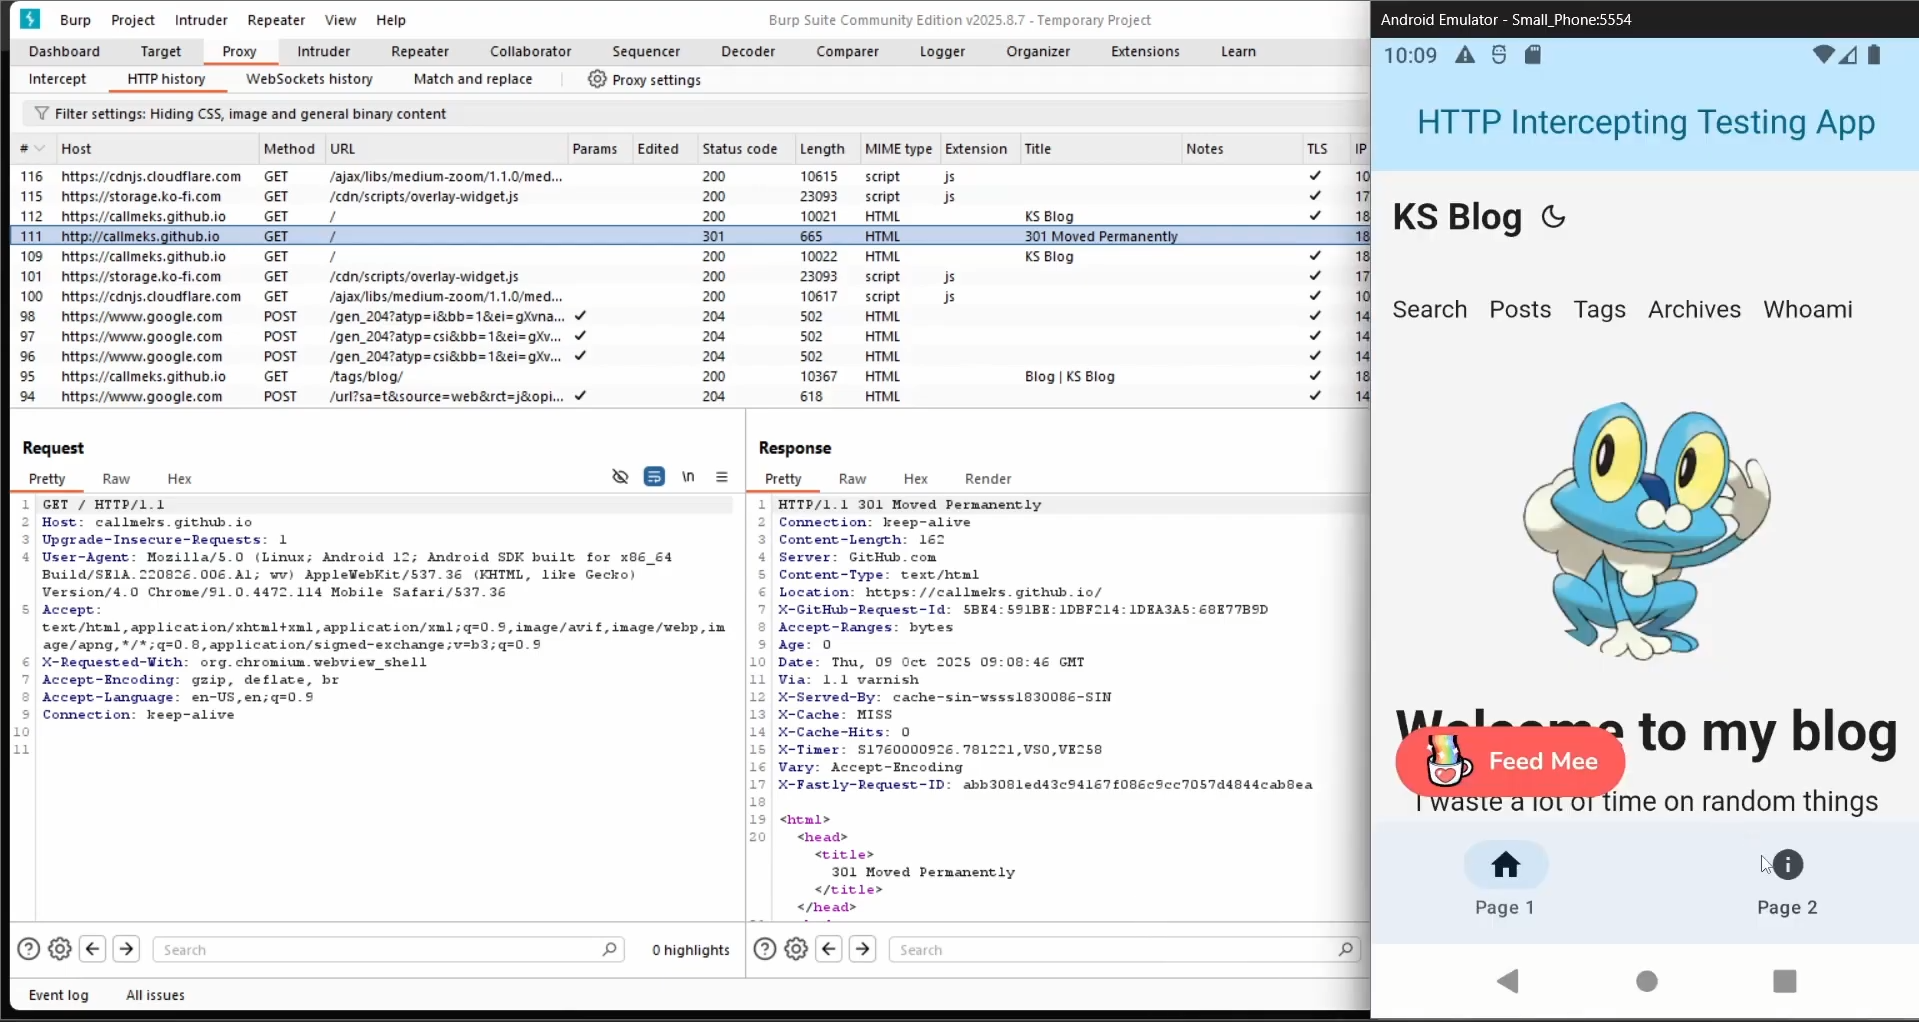Image resolution: width=1919 pixels, height=1022 pixels.
Task: Tap the Page 1 home icon
Action: pos(1506,865)
